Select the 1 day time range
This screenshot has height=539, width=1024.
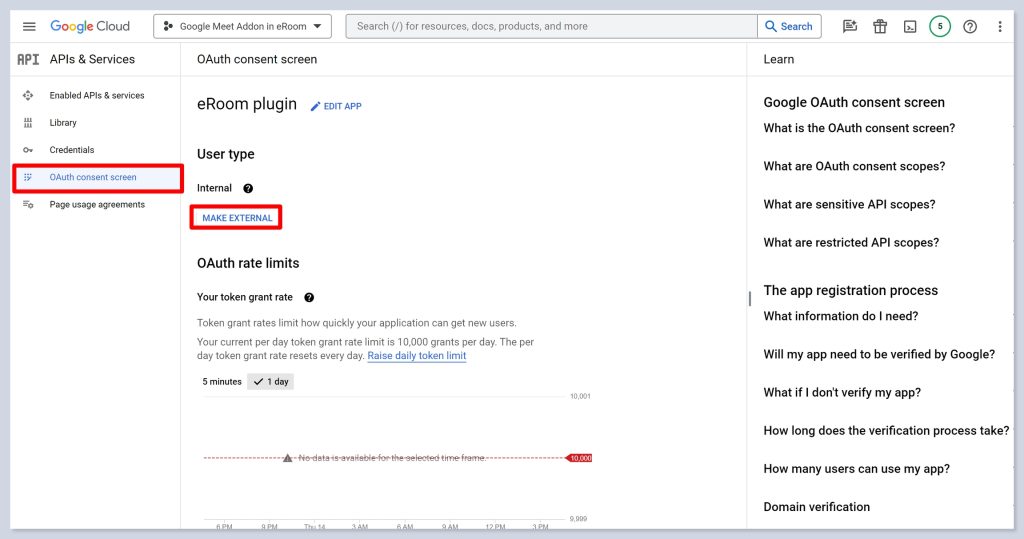point(271,382)
